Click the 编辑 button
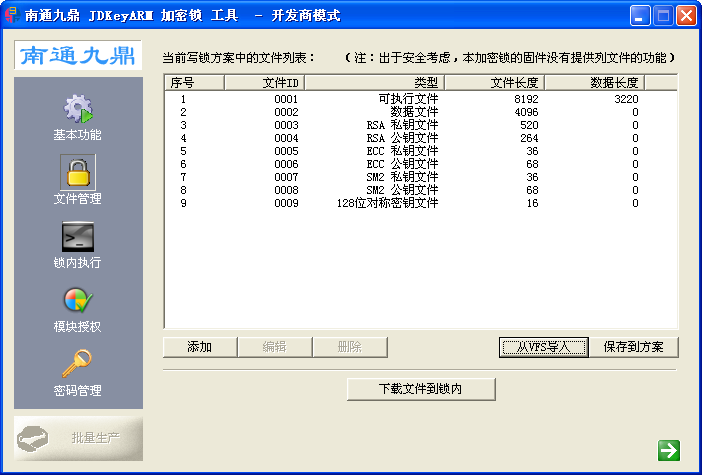 274,347
